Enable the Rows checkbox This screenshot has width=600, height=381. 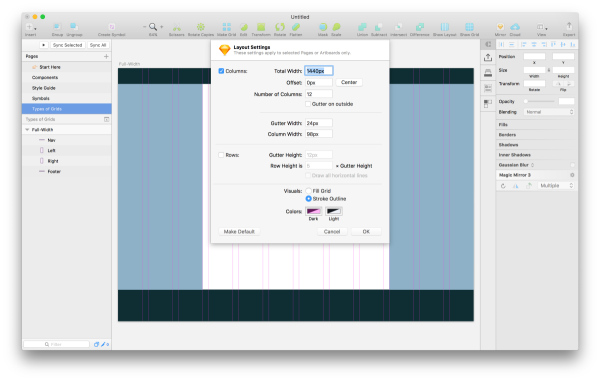[221, 155]
